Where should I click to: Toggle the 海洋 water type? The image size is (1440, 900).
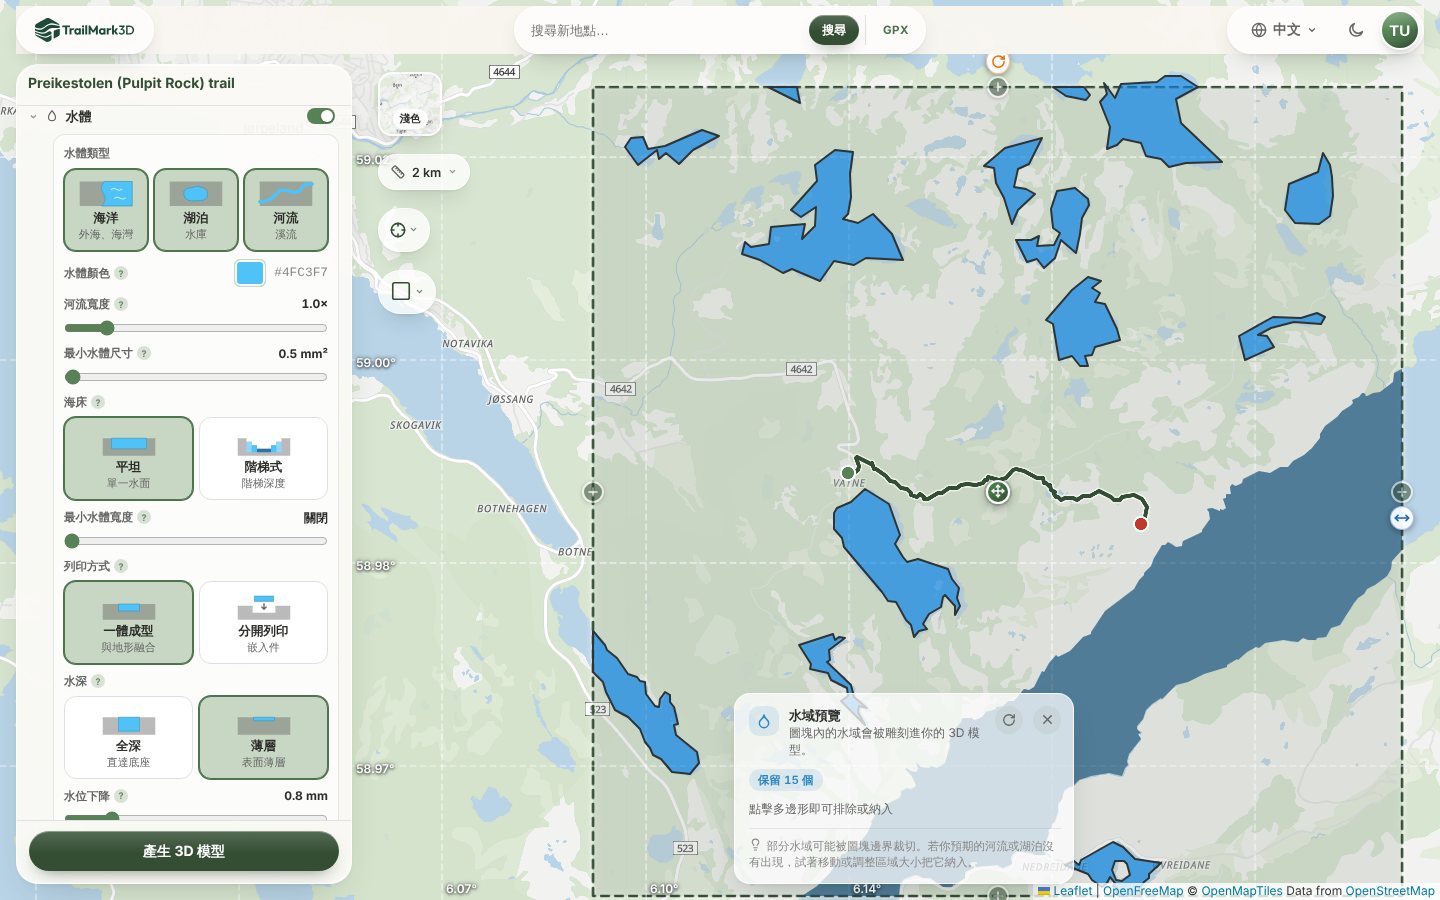point(106,210)
